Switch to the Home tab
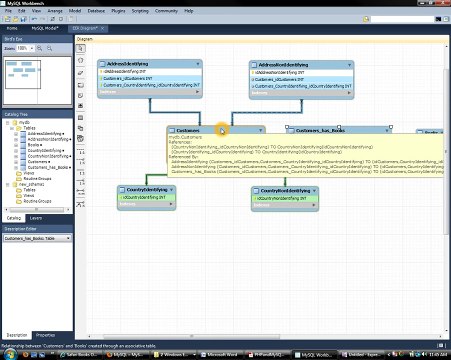This screenshot has width=451, height=360. coord(12,28)
